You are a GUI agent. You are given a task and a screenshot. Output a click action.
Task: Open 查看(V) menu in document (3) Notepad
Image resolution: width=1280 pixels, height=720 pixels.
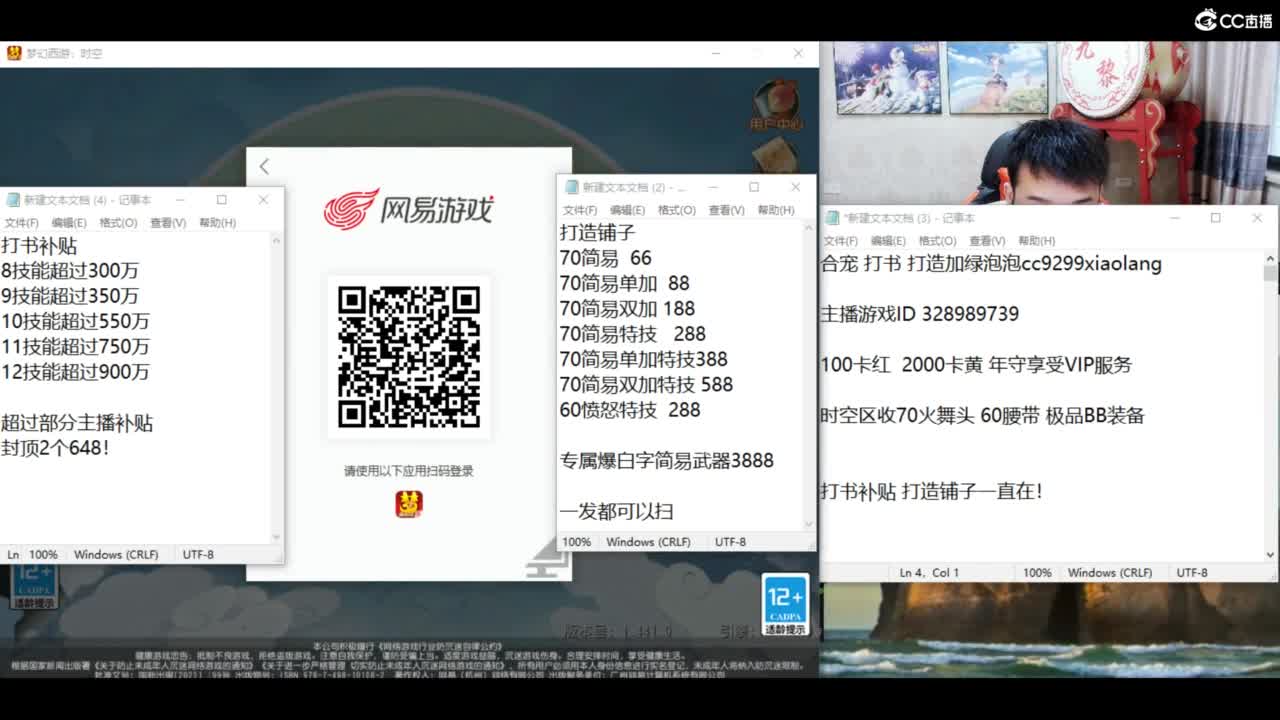point(987,241)
